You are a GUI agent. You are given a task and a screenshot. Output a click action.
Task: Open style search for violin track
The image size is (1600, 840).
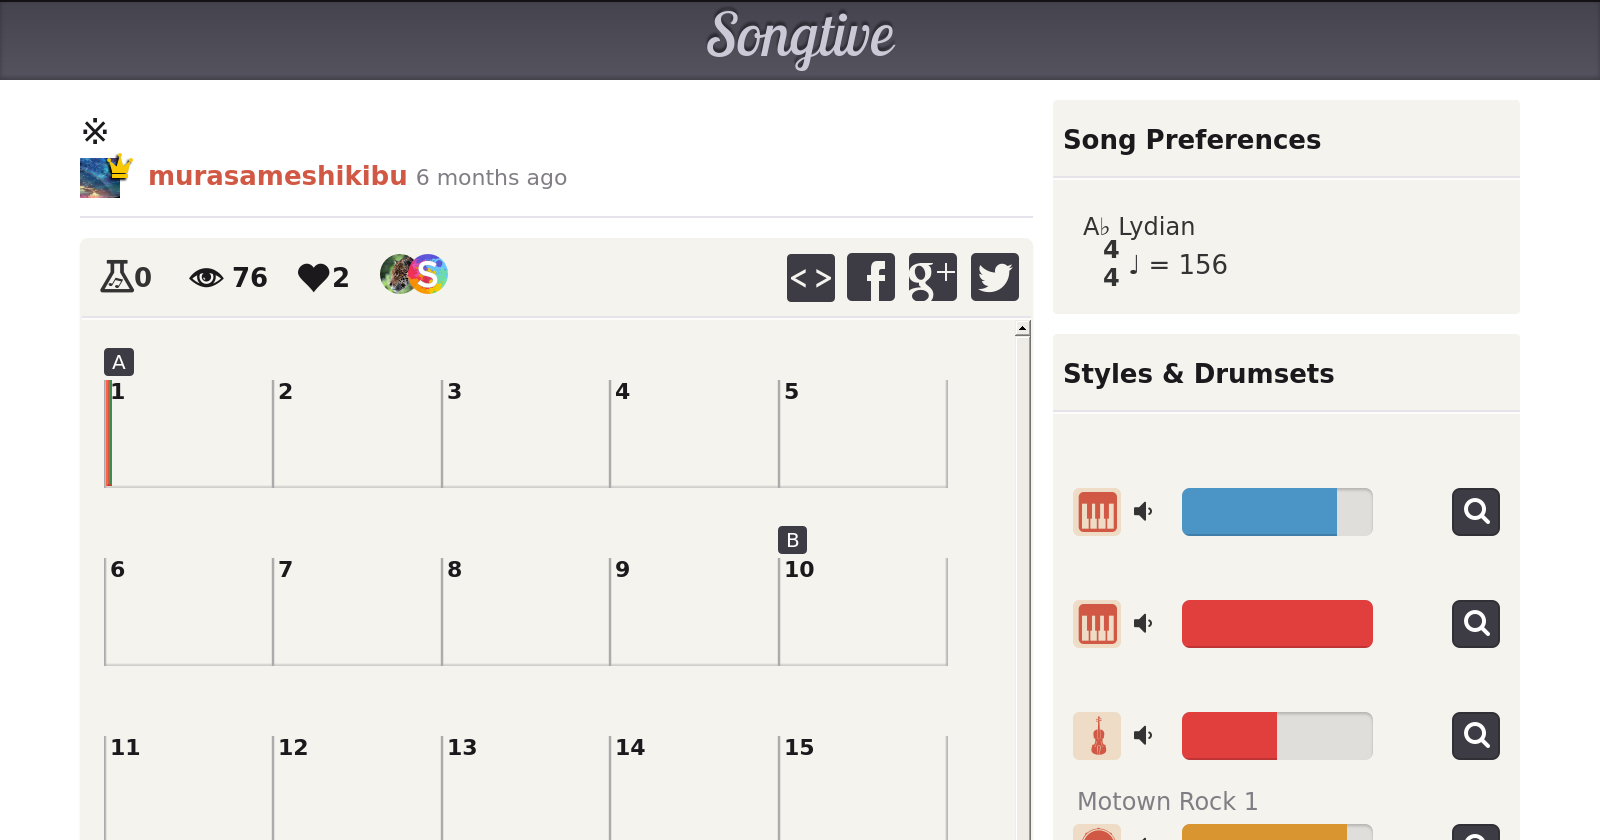1475,736
